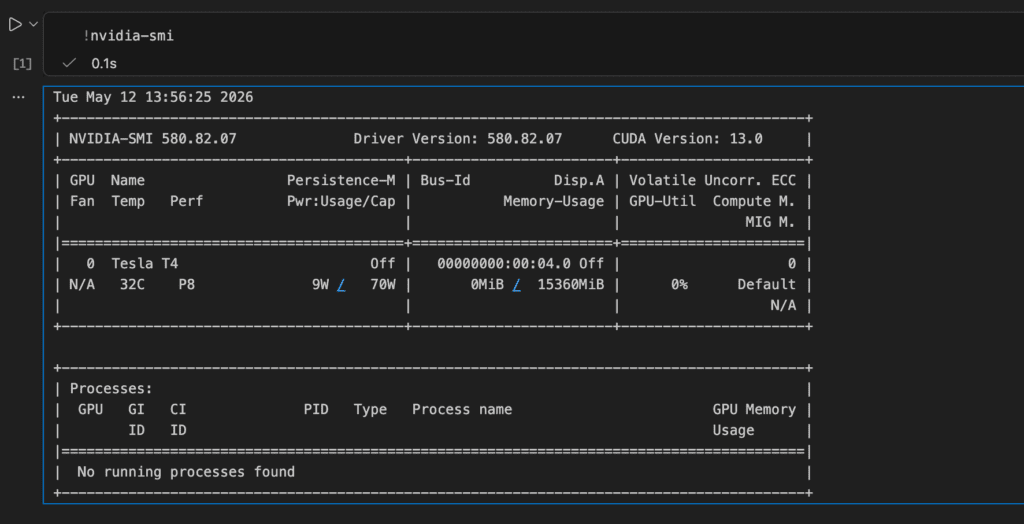Click the 00000000:00:04.0 bus id
Image resolution: width=1024 pixels, height=524 pixels.
coord(504,264)
